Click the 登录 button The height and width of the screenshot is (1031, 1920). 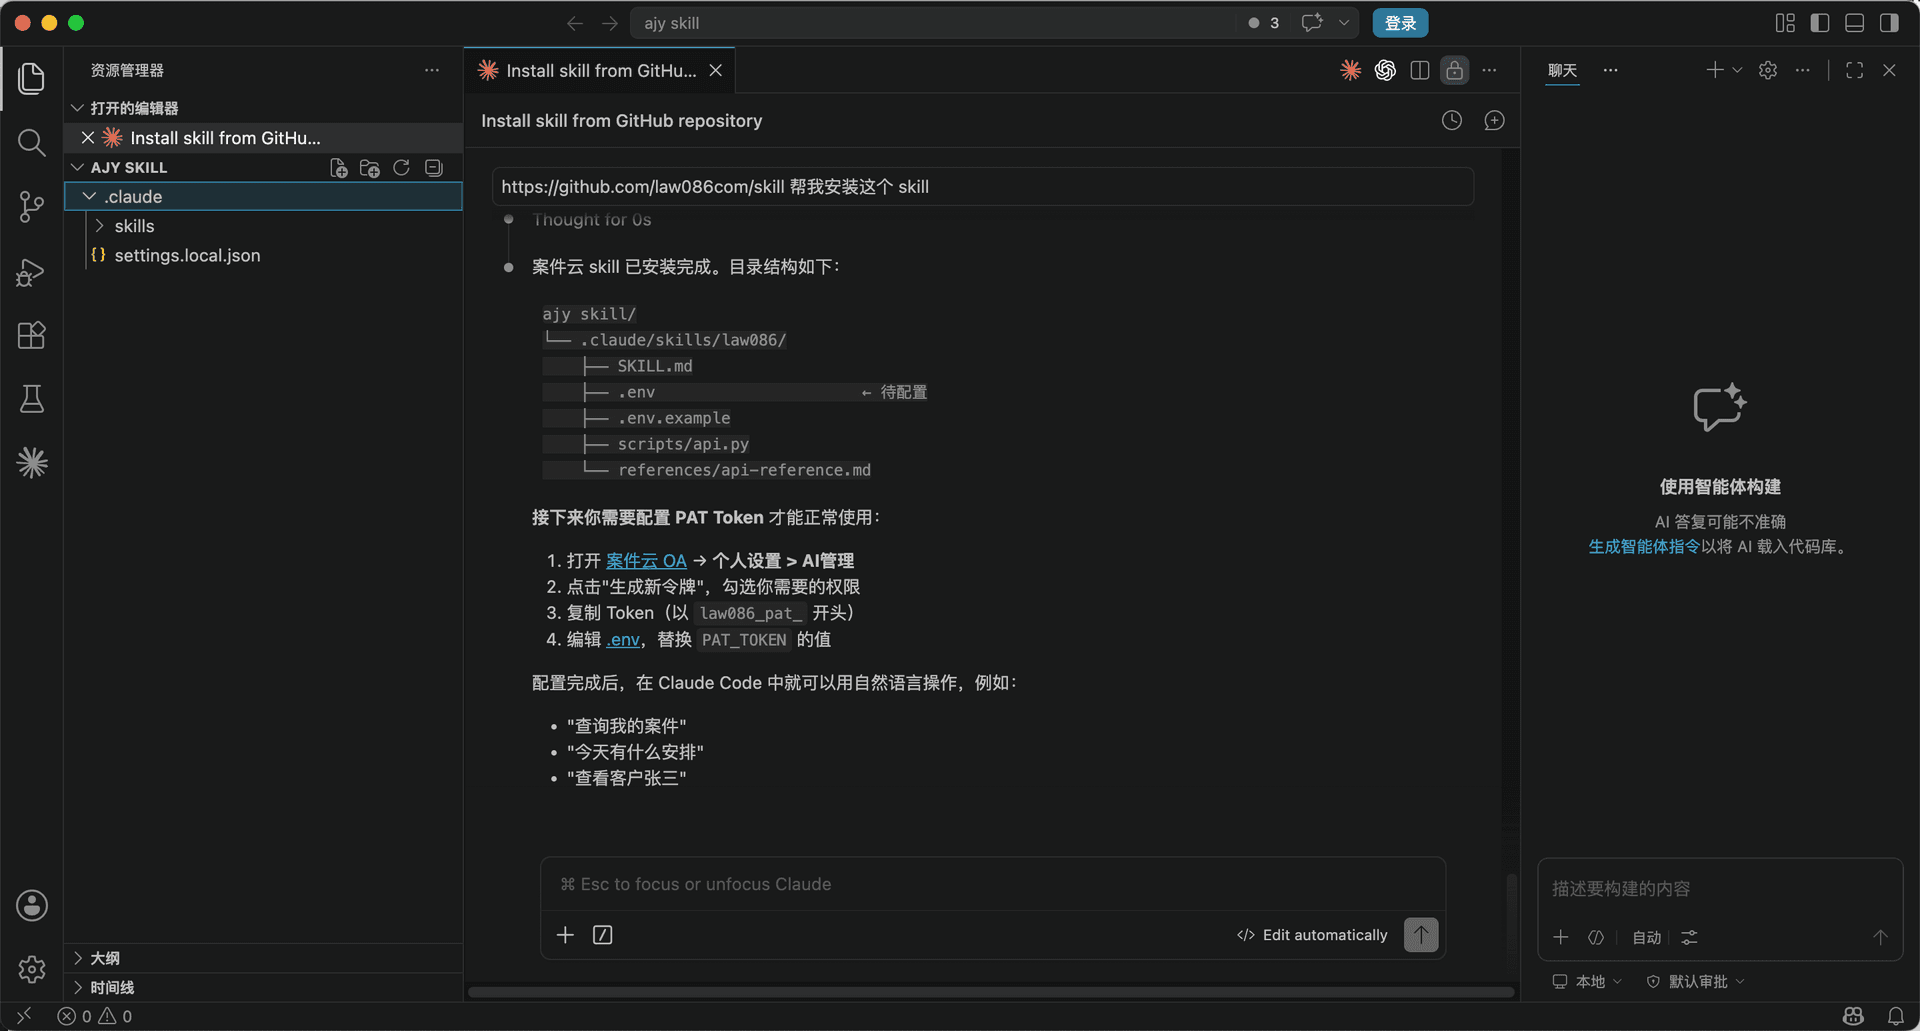1400,23
